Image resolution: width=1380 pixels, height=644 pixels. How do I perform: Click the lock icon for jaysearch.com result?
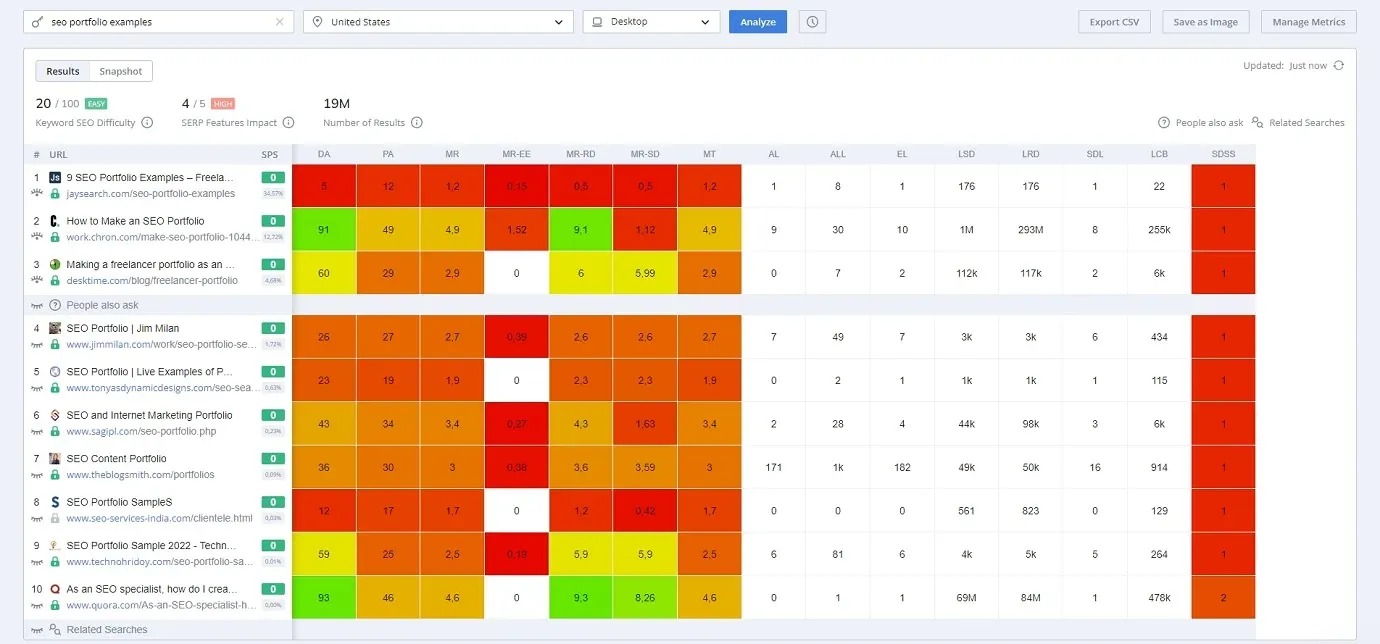point(56,194)
